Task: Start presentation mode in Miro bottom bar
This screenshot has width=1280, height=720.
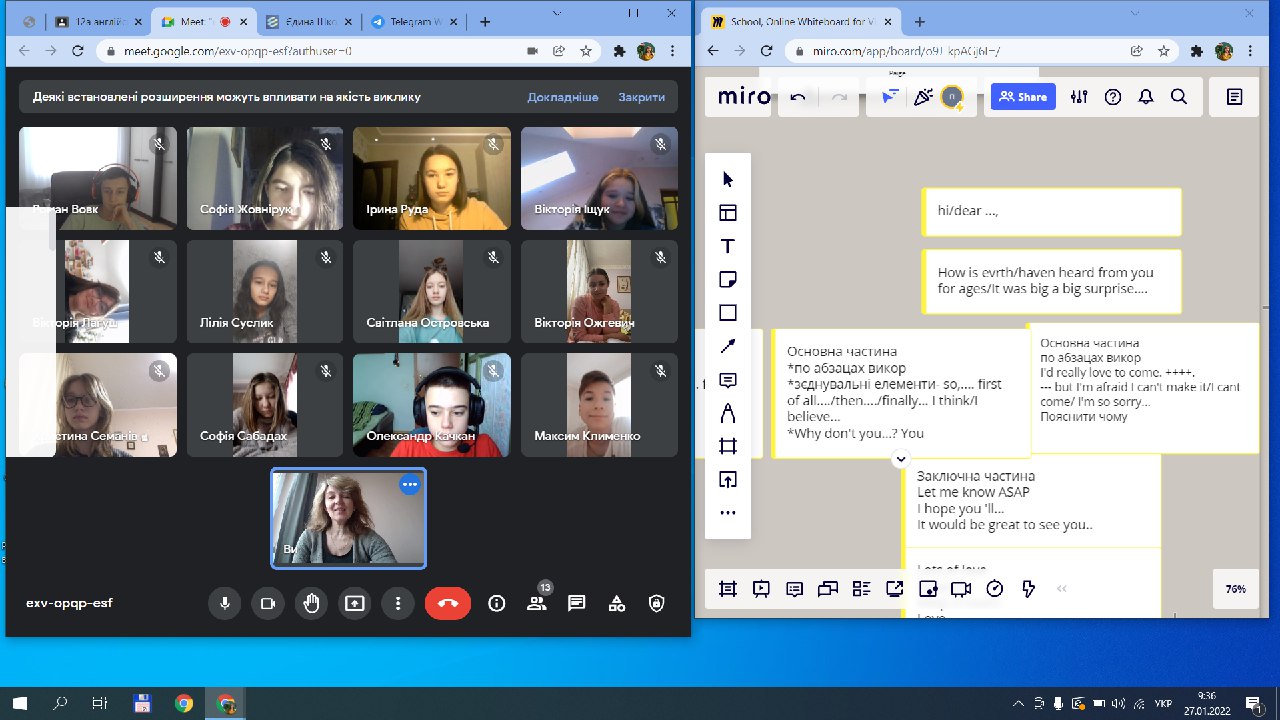Action: [761, 589]
